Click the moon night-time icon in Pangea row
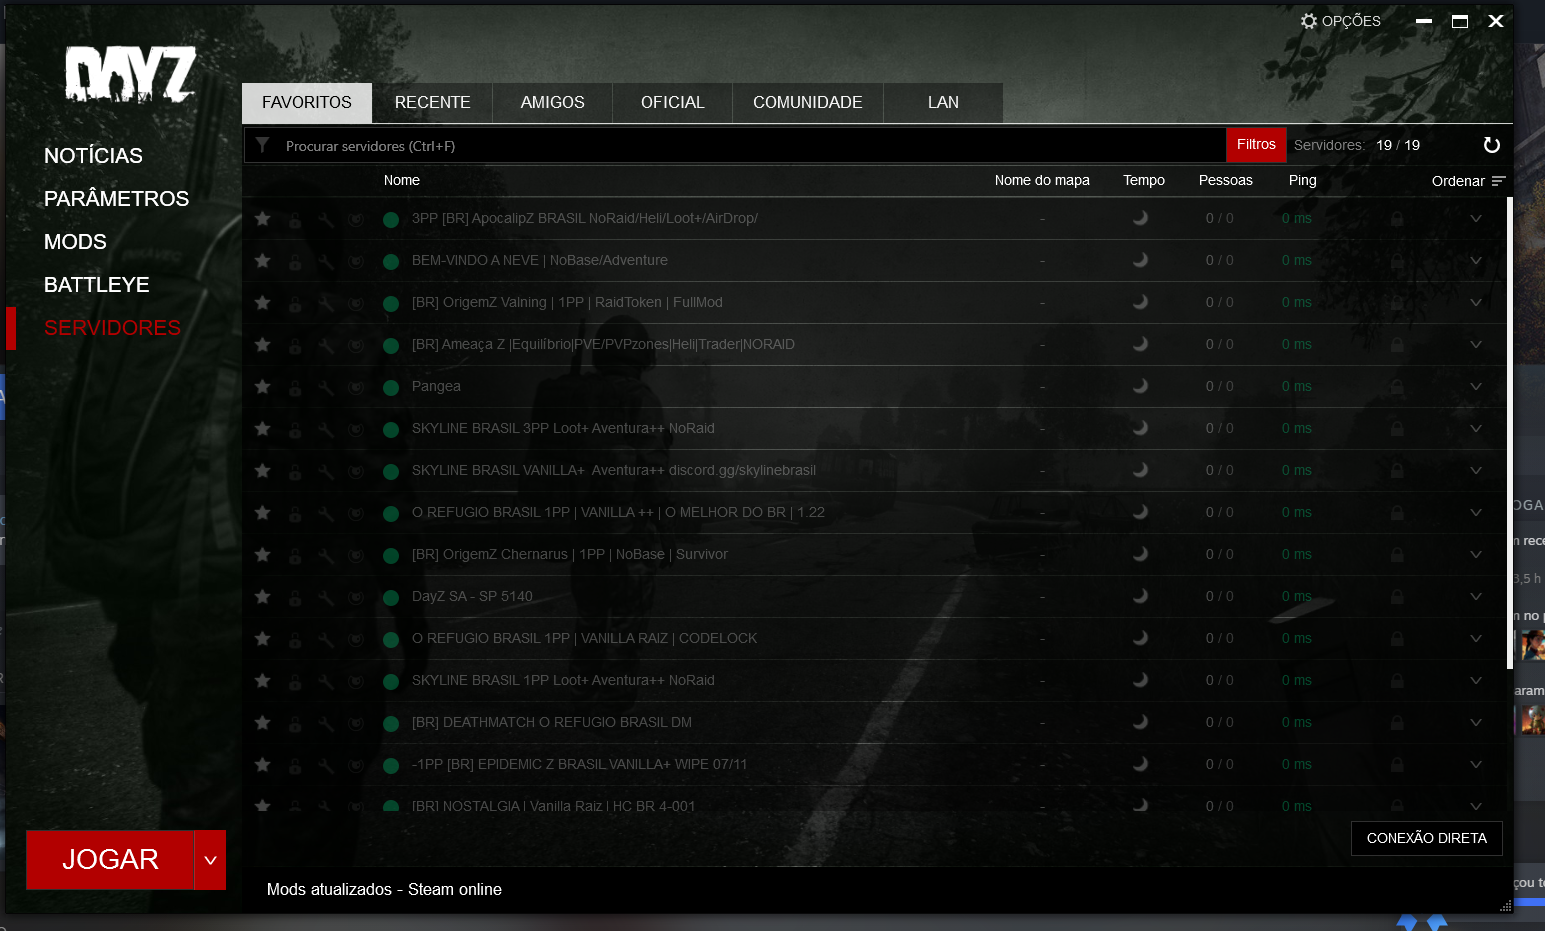The image size is (1545, 931). [1140, 386]
